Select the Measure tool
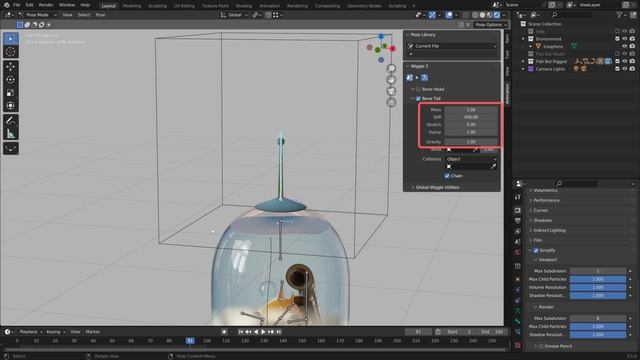This screenshot has width=640, height=360. [11, 133]
